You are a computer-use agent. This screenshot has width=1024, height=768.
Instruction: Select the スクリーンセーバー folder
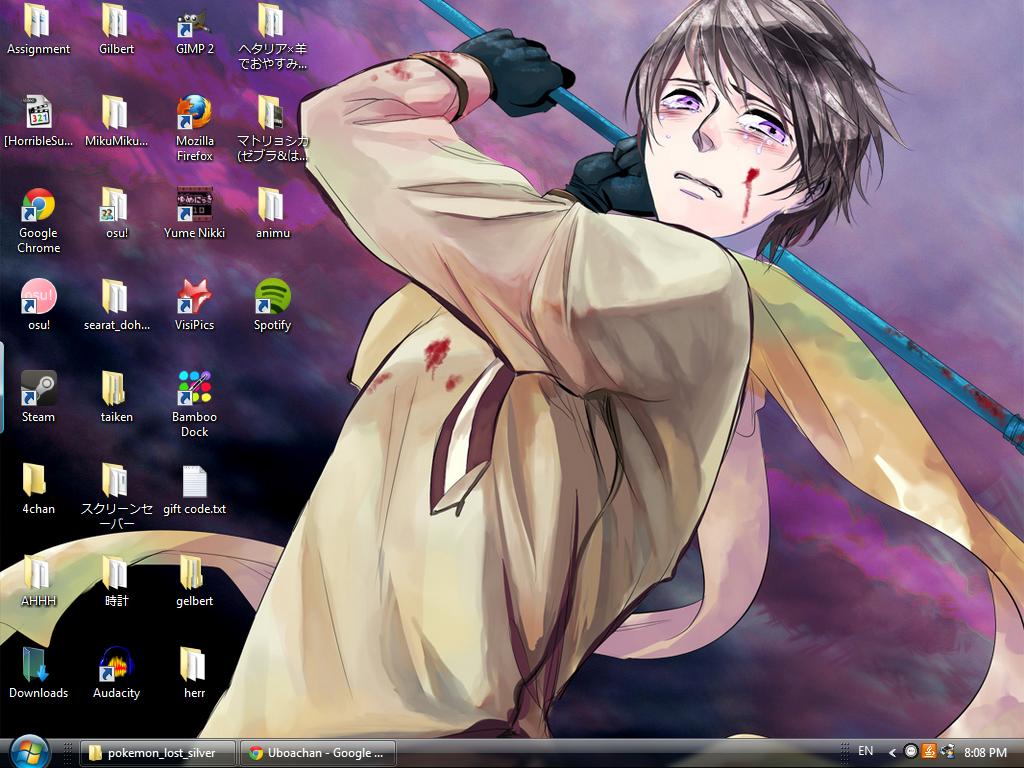(116, 497)
